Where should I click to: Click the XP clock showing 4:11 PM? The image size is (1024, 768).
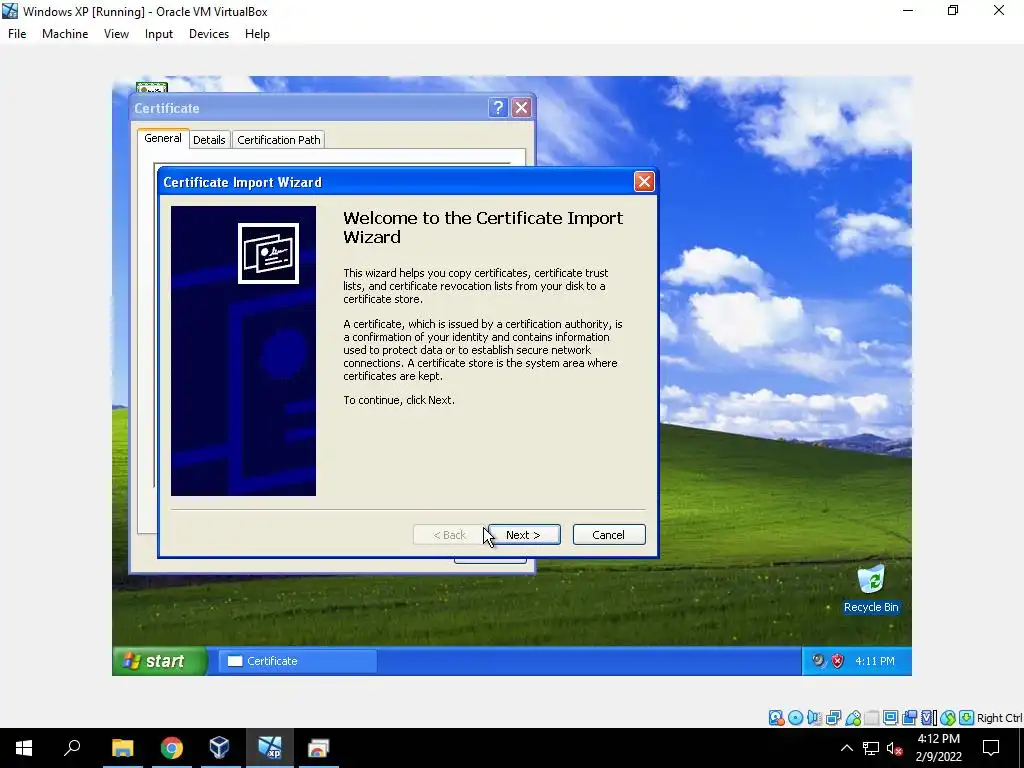tap(874, 661)
